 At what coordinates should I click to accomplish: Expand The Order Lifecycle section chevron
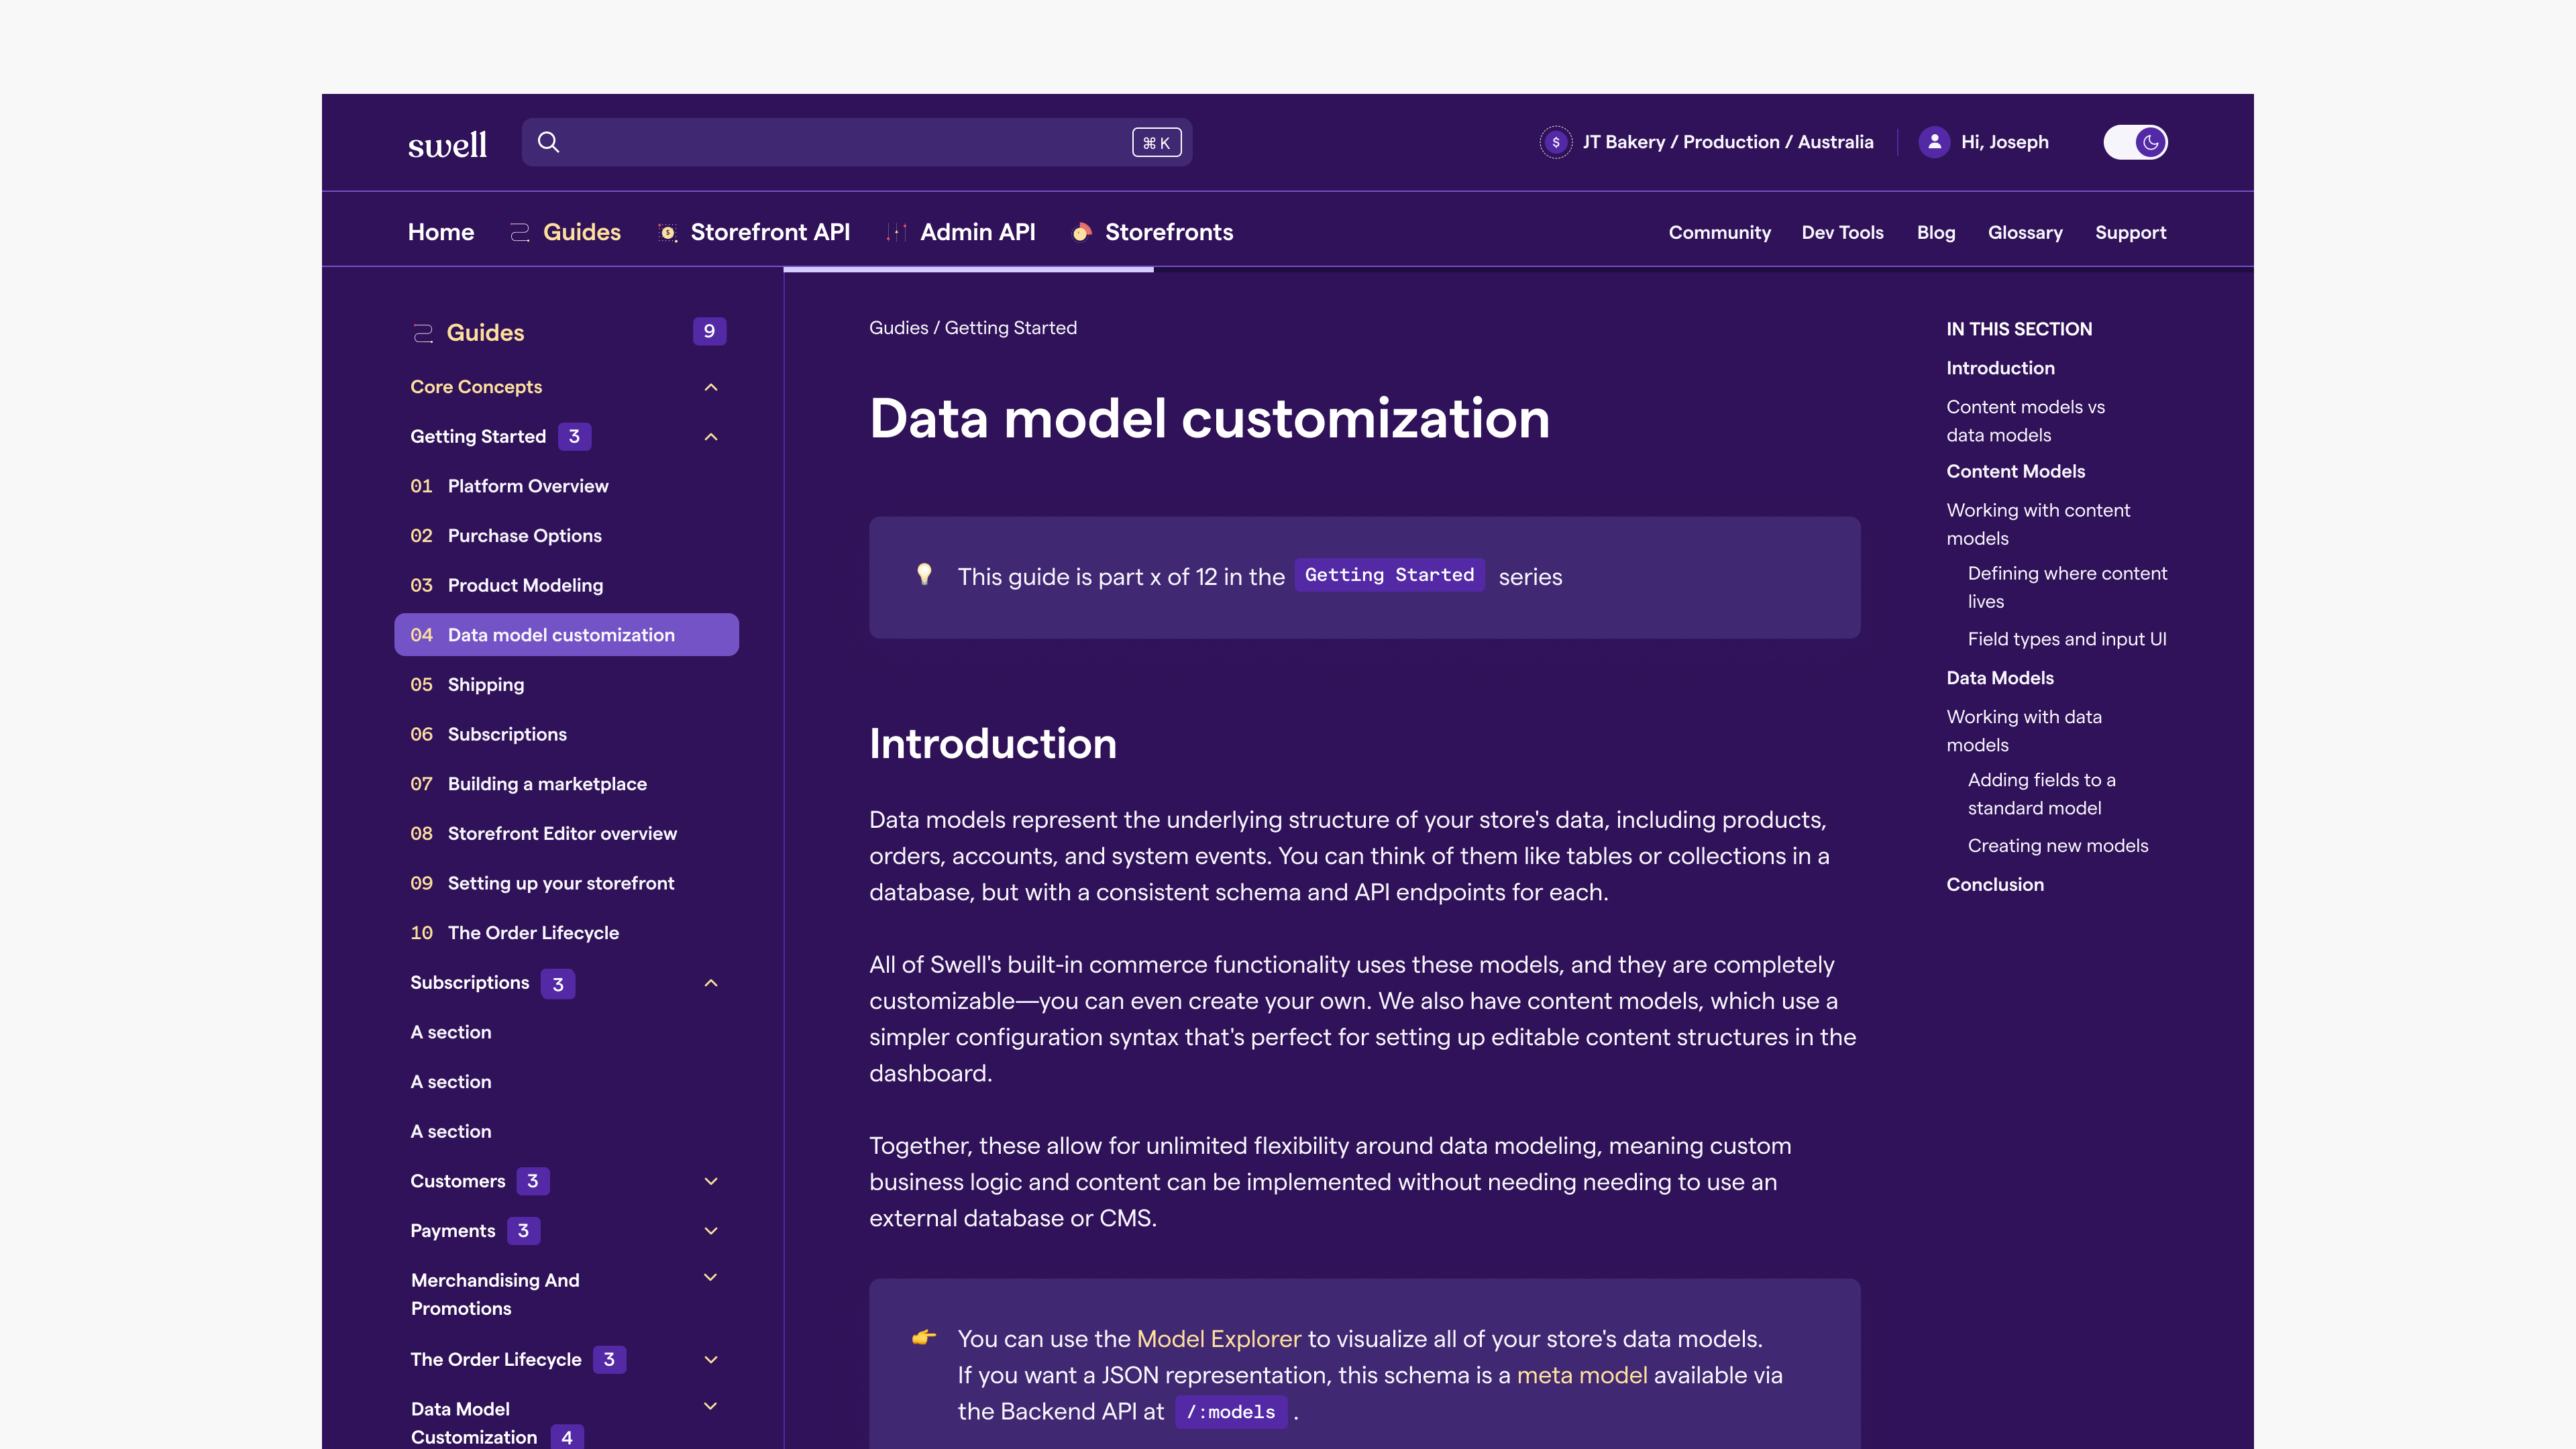click(x=711, y=1360)
